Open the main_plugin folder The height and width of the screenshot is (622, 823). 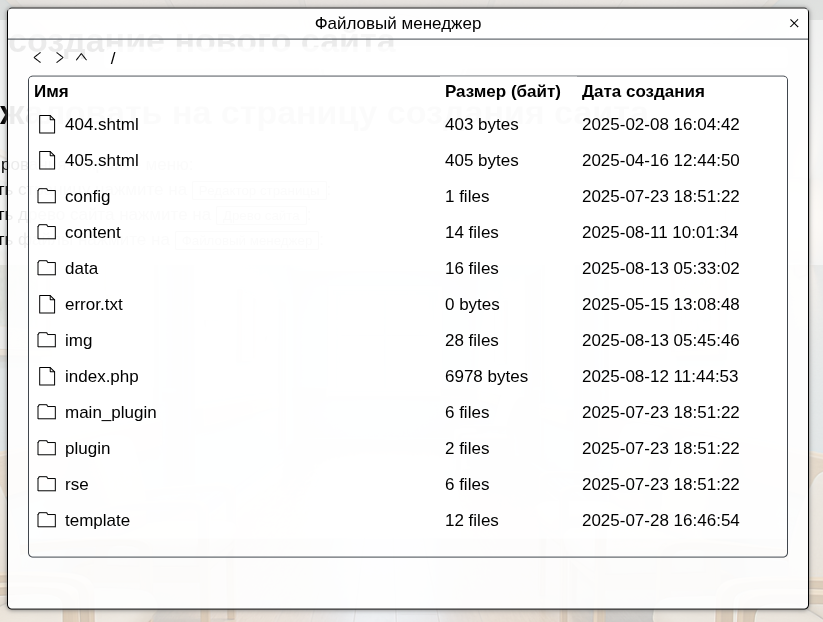[x=110, y=412]
